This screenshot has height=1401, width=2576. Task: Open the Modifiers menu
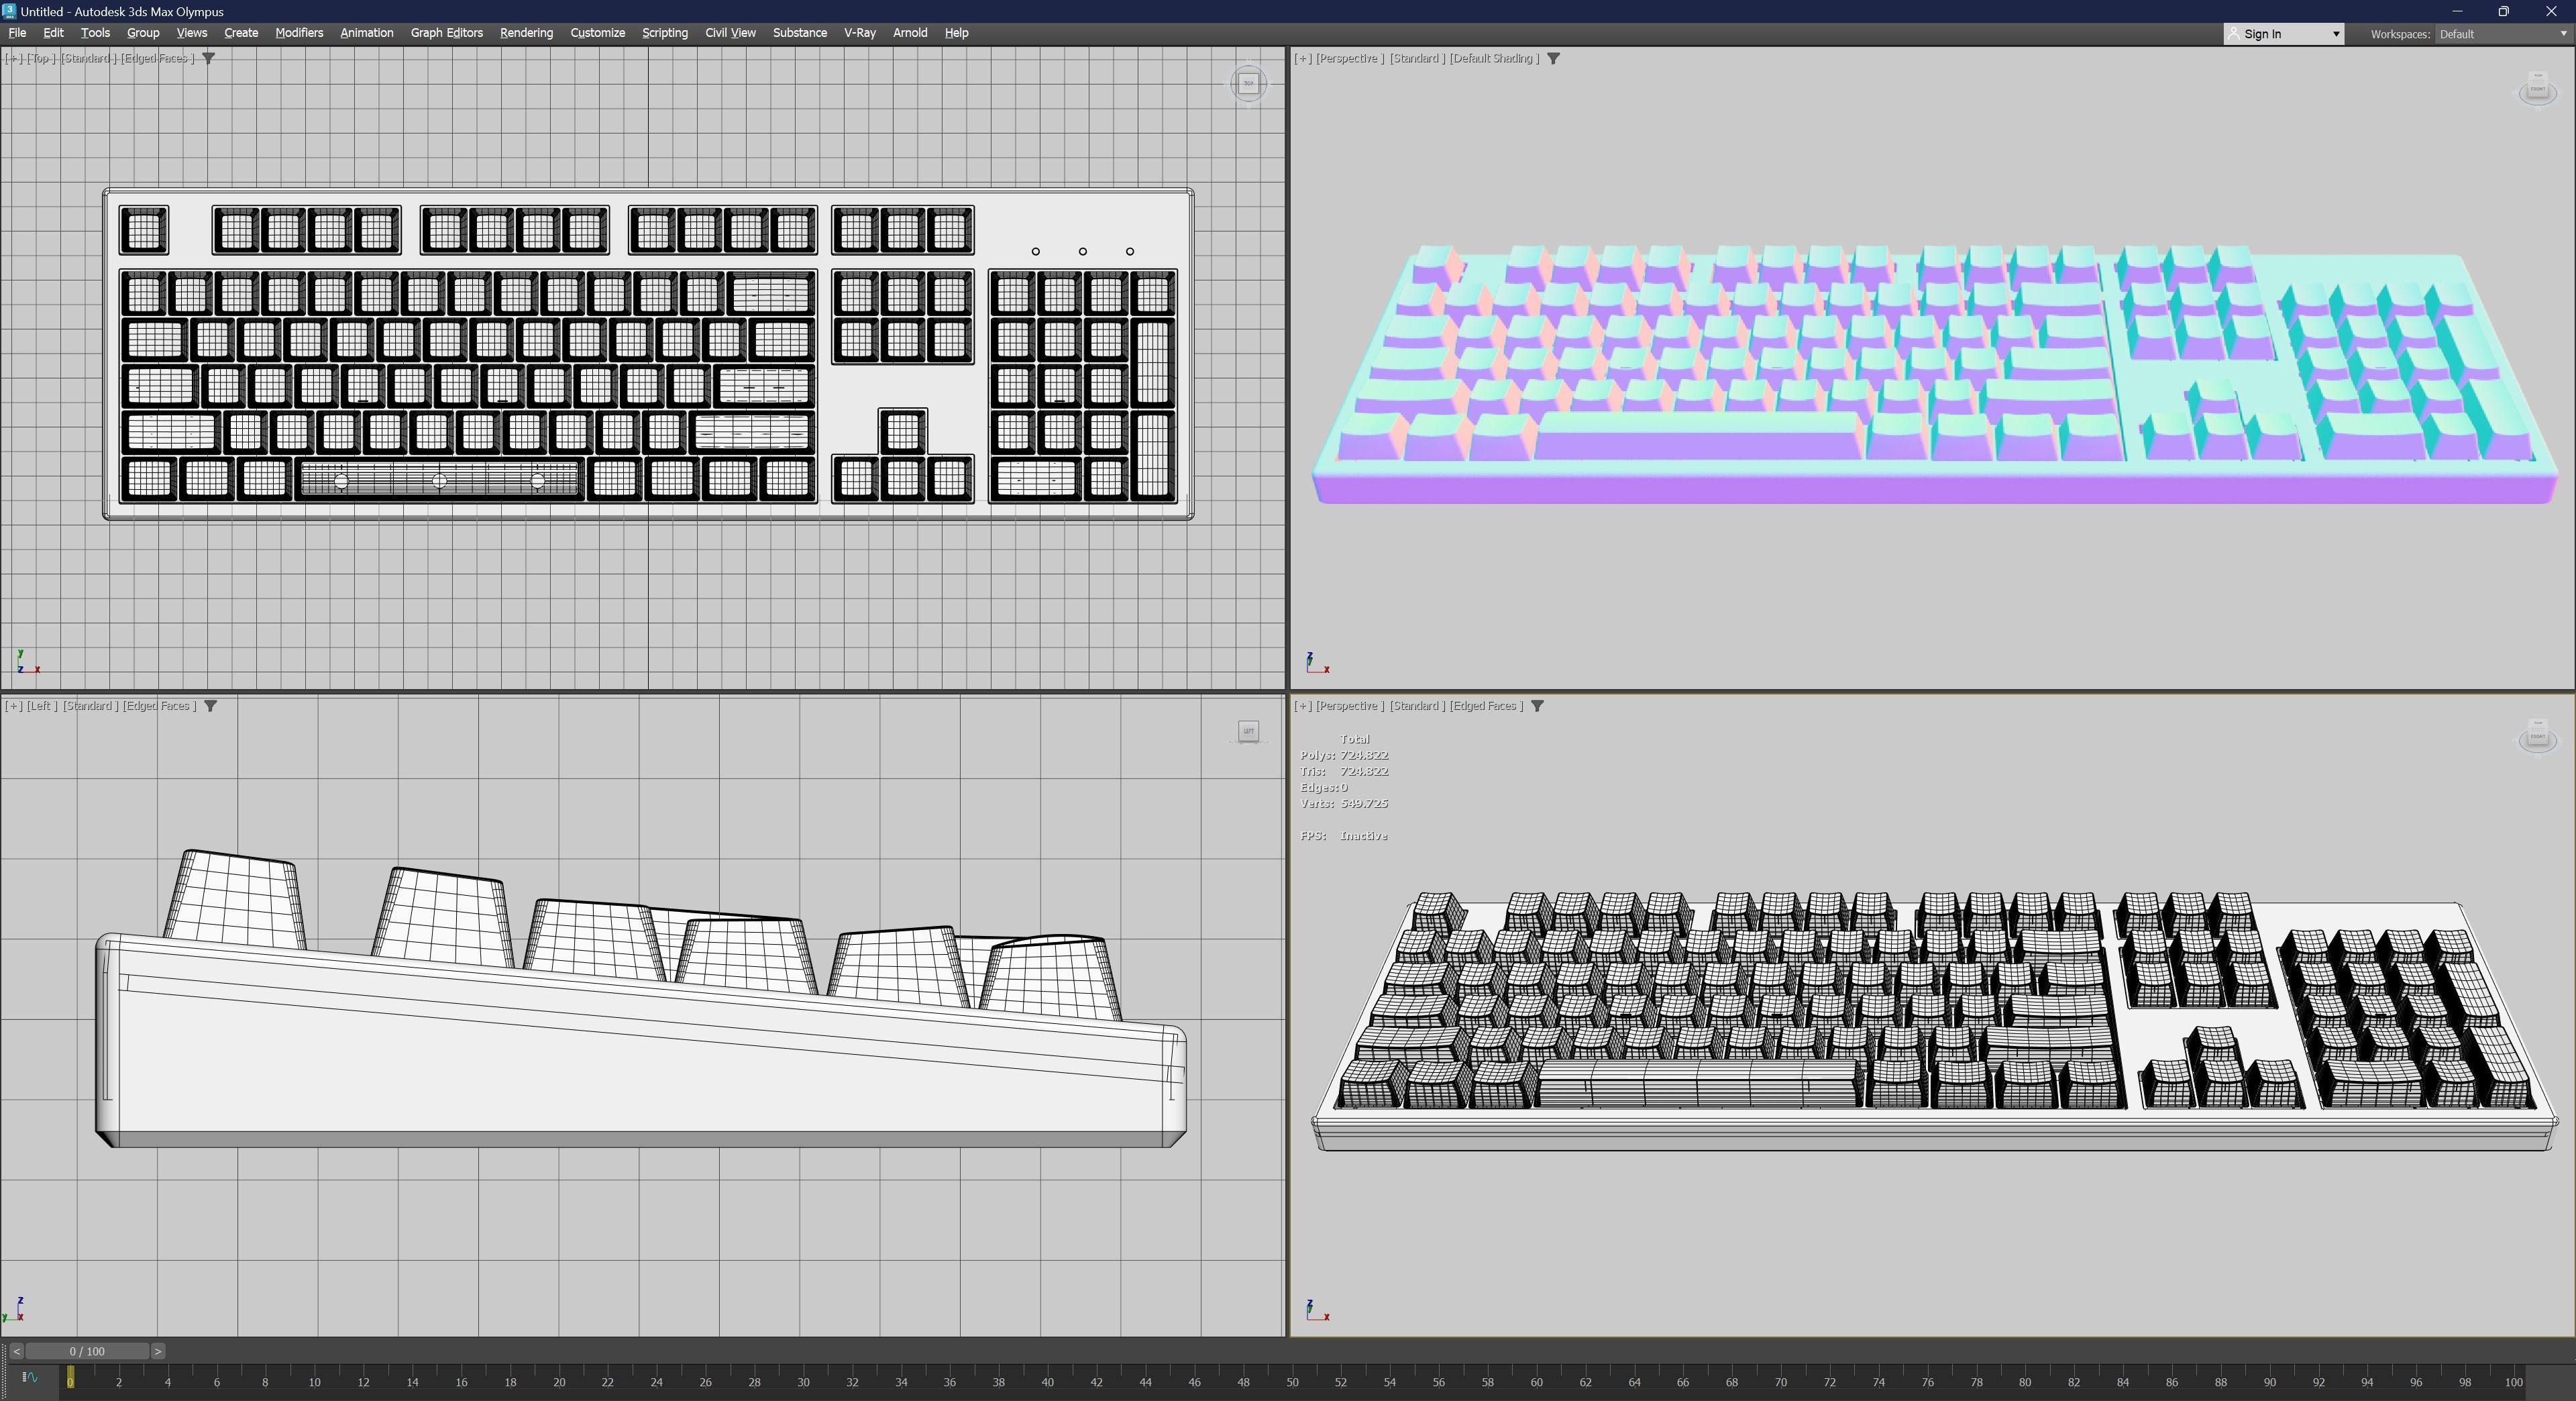pyautogui.click(x=299, y=33)
